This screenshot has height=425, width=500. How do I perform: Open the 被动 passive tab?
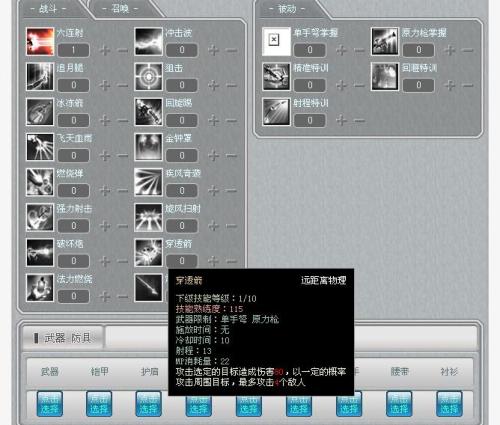287,9
